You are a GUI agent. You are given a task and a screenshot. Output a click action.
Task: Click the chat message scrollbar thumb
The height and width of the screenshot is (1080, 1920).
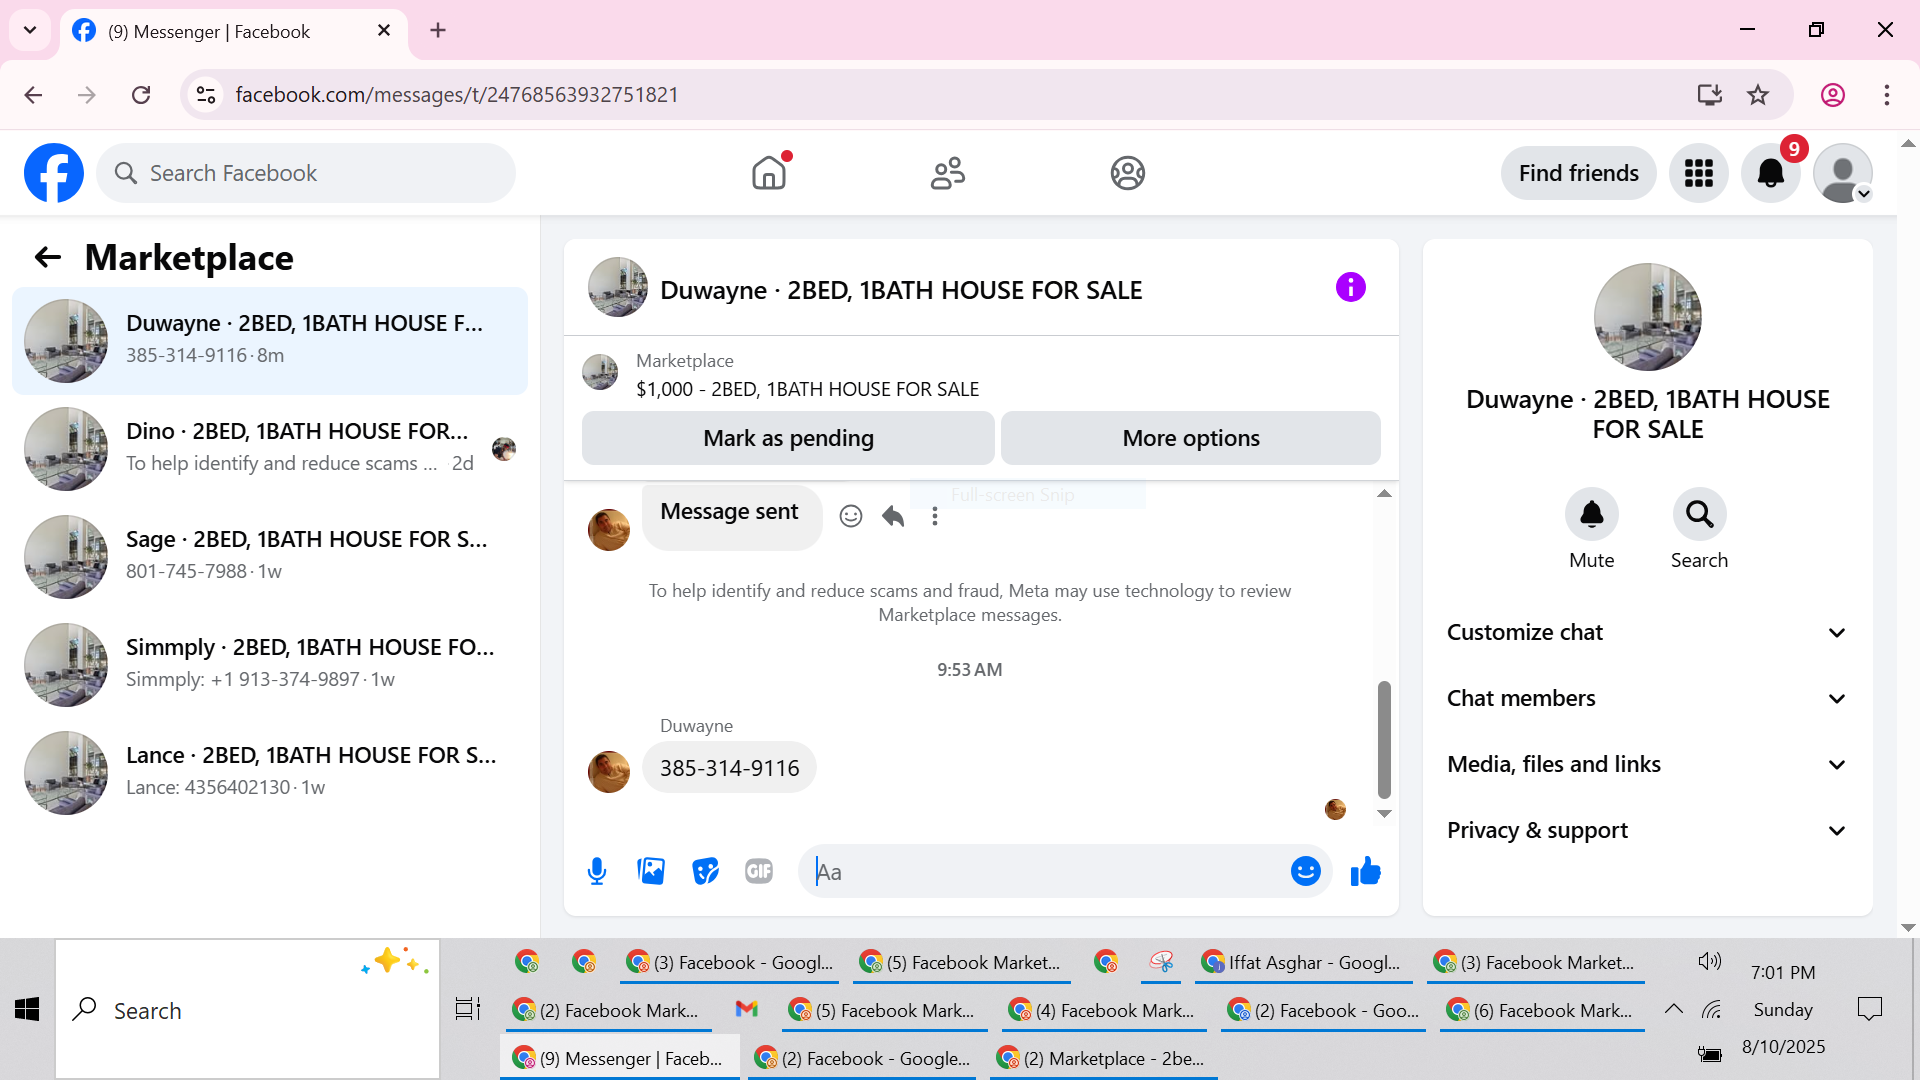point(1384,738)
